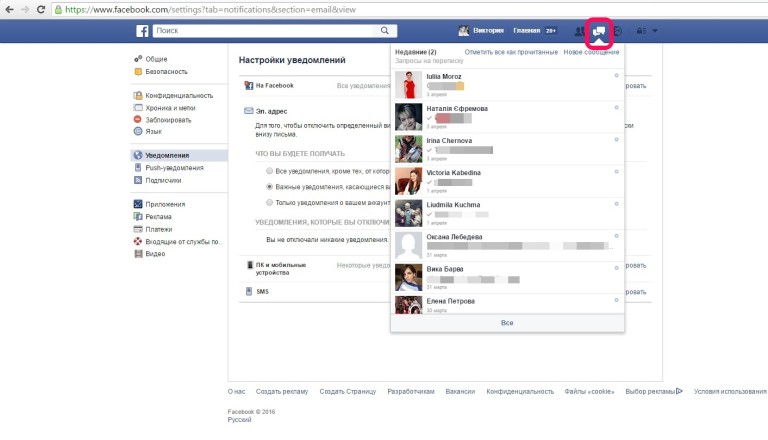The image size is (768, 440).
Task: Open the notifications globe icon
Action: (x=618, y=31)
